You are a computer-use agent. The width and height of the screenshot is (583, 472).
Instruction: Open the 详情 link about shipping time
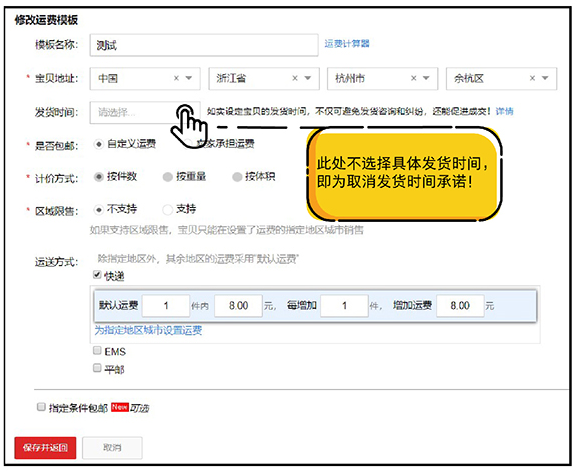click(x=505, y=111)
